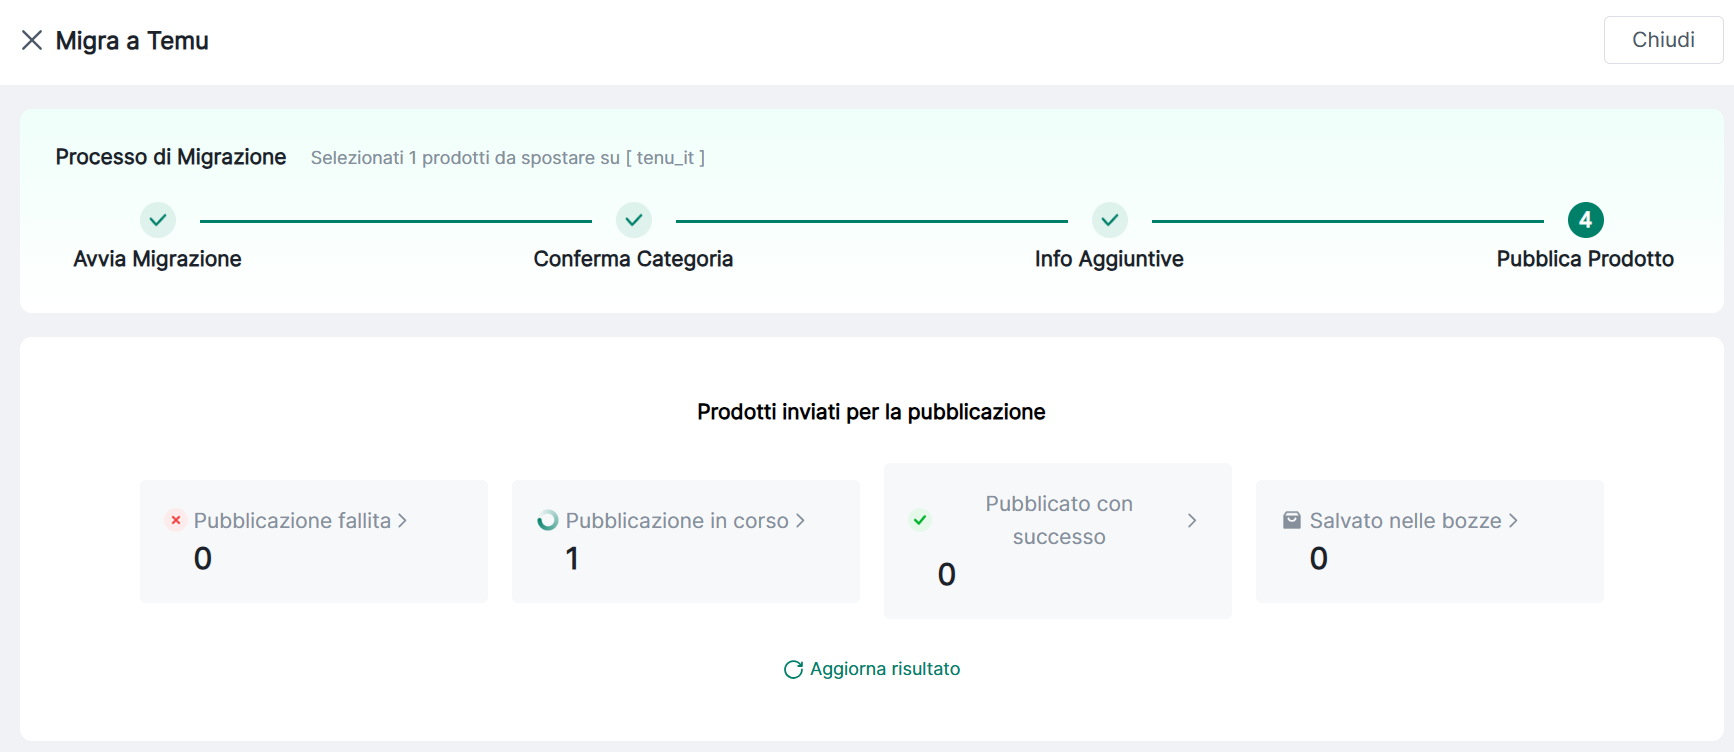This screenshot has height=752, width=1734.
Task: Expand the Pubblicazione in corso chevron
Action: 800,520
